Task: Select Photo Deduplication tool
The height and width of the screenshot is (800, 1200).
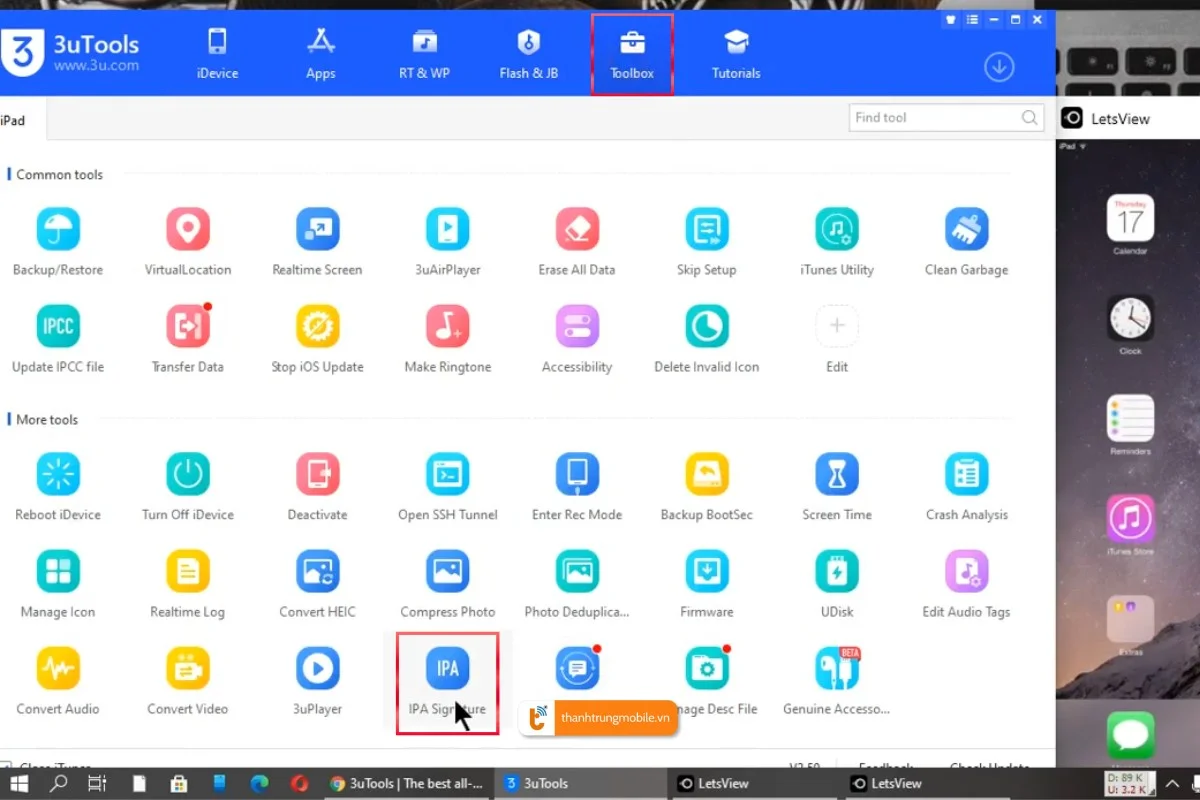Action: coord(577,571)
